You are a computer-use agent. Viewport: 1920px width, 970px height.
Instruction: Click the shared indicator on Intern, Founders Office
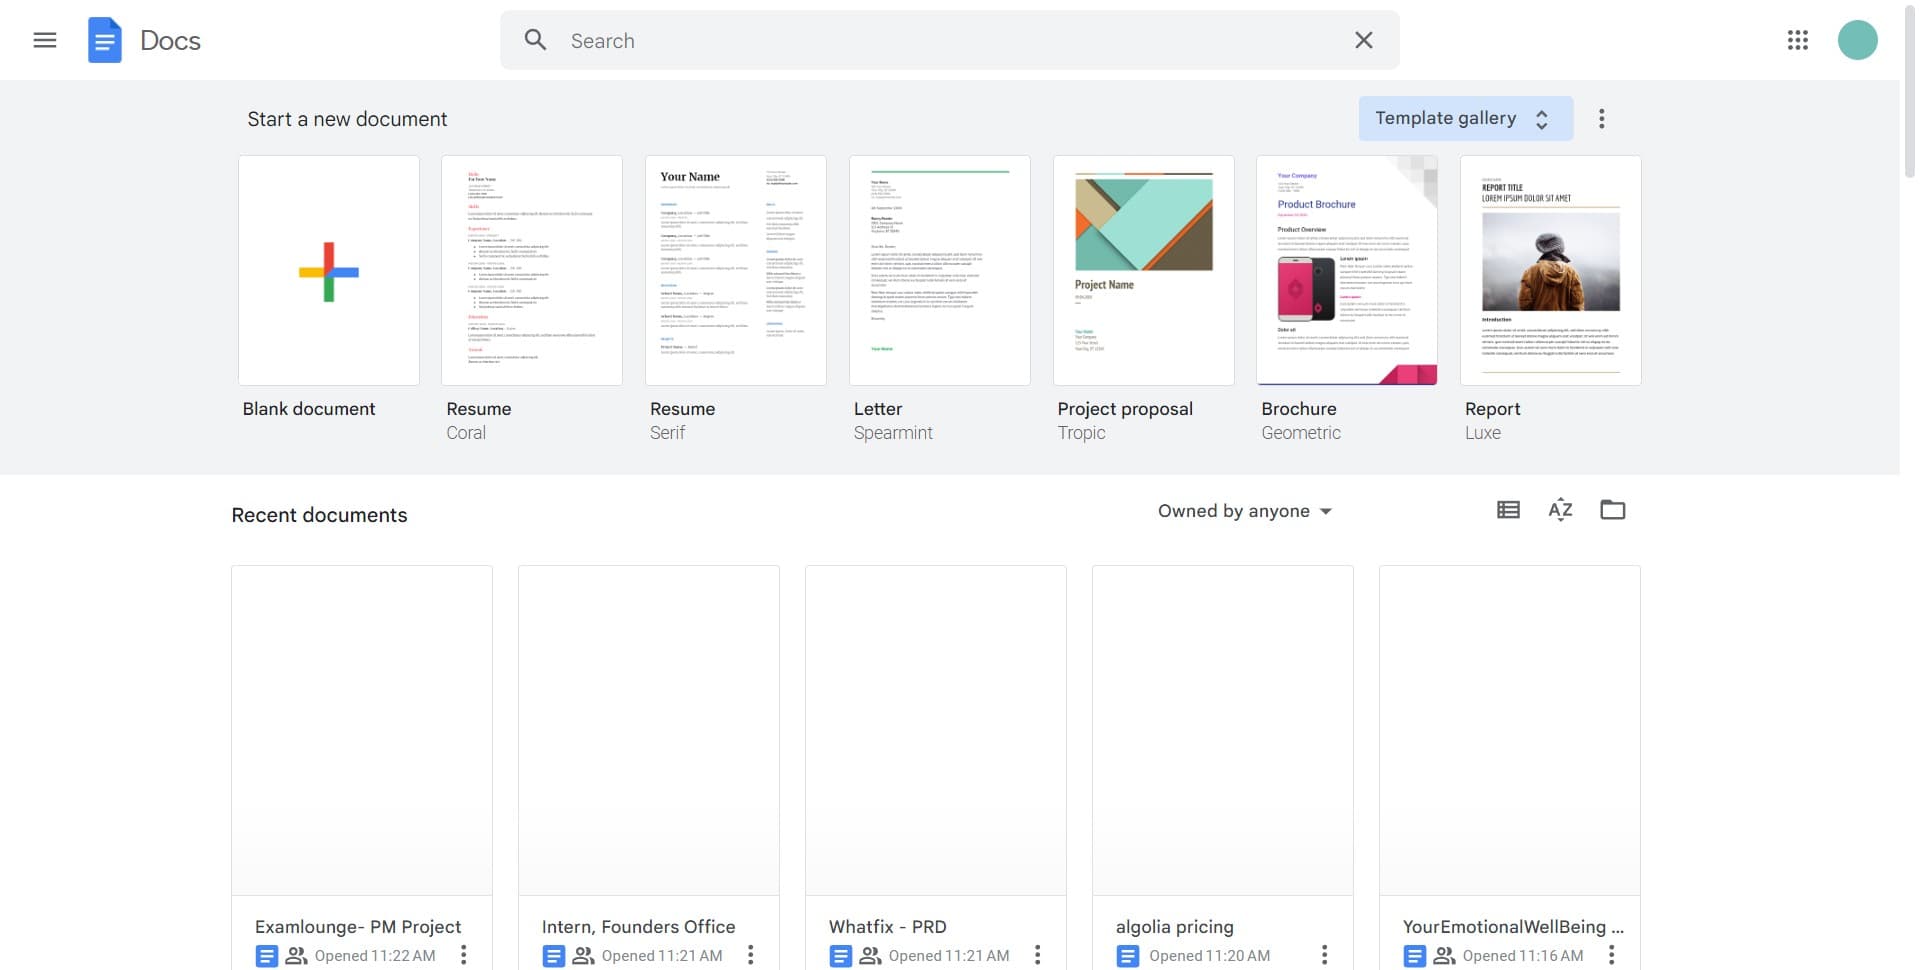[582, 955]
